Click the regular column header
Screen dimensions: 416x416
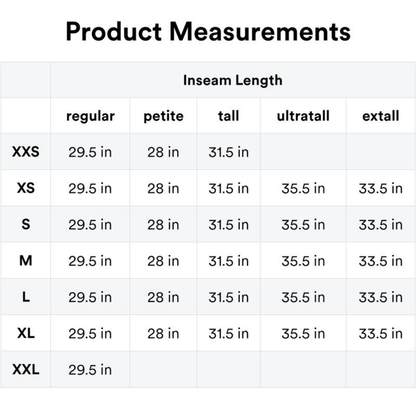pyautogui.click(x=90, y=116)
